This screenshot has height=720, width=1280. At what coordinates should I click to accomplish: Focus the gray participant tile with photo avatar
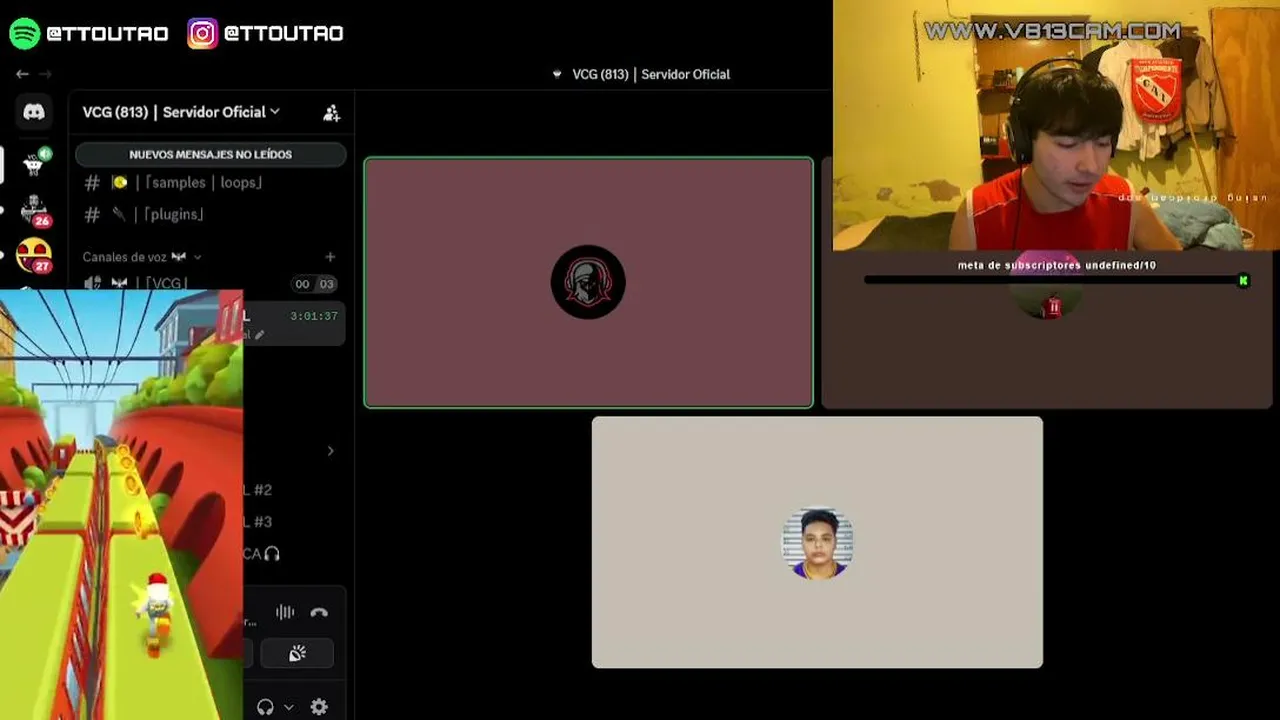[x=817, y=542]
